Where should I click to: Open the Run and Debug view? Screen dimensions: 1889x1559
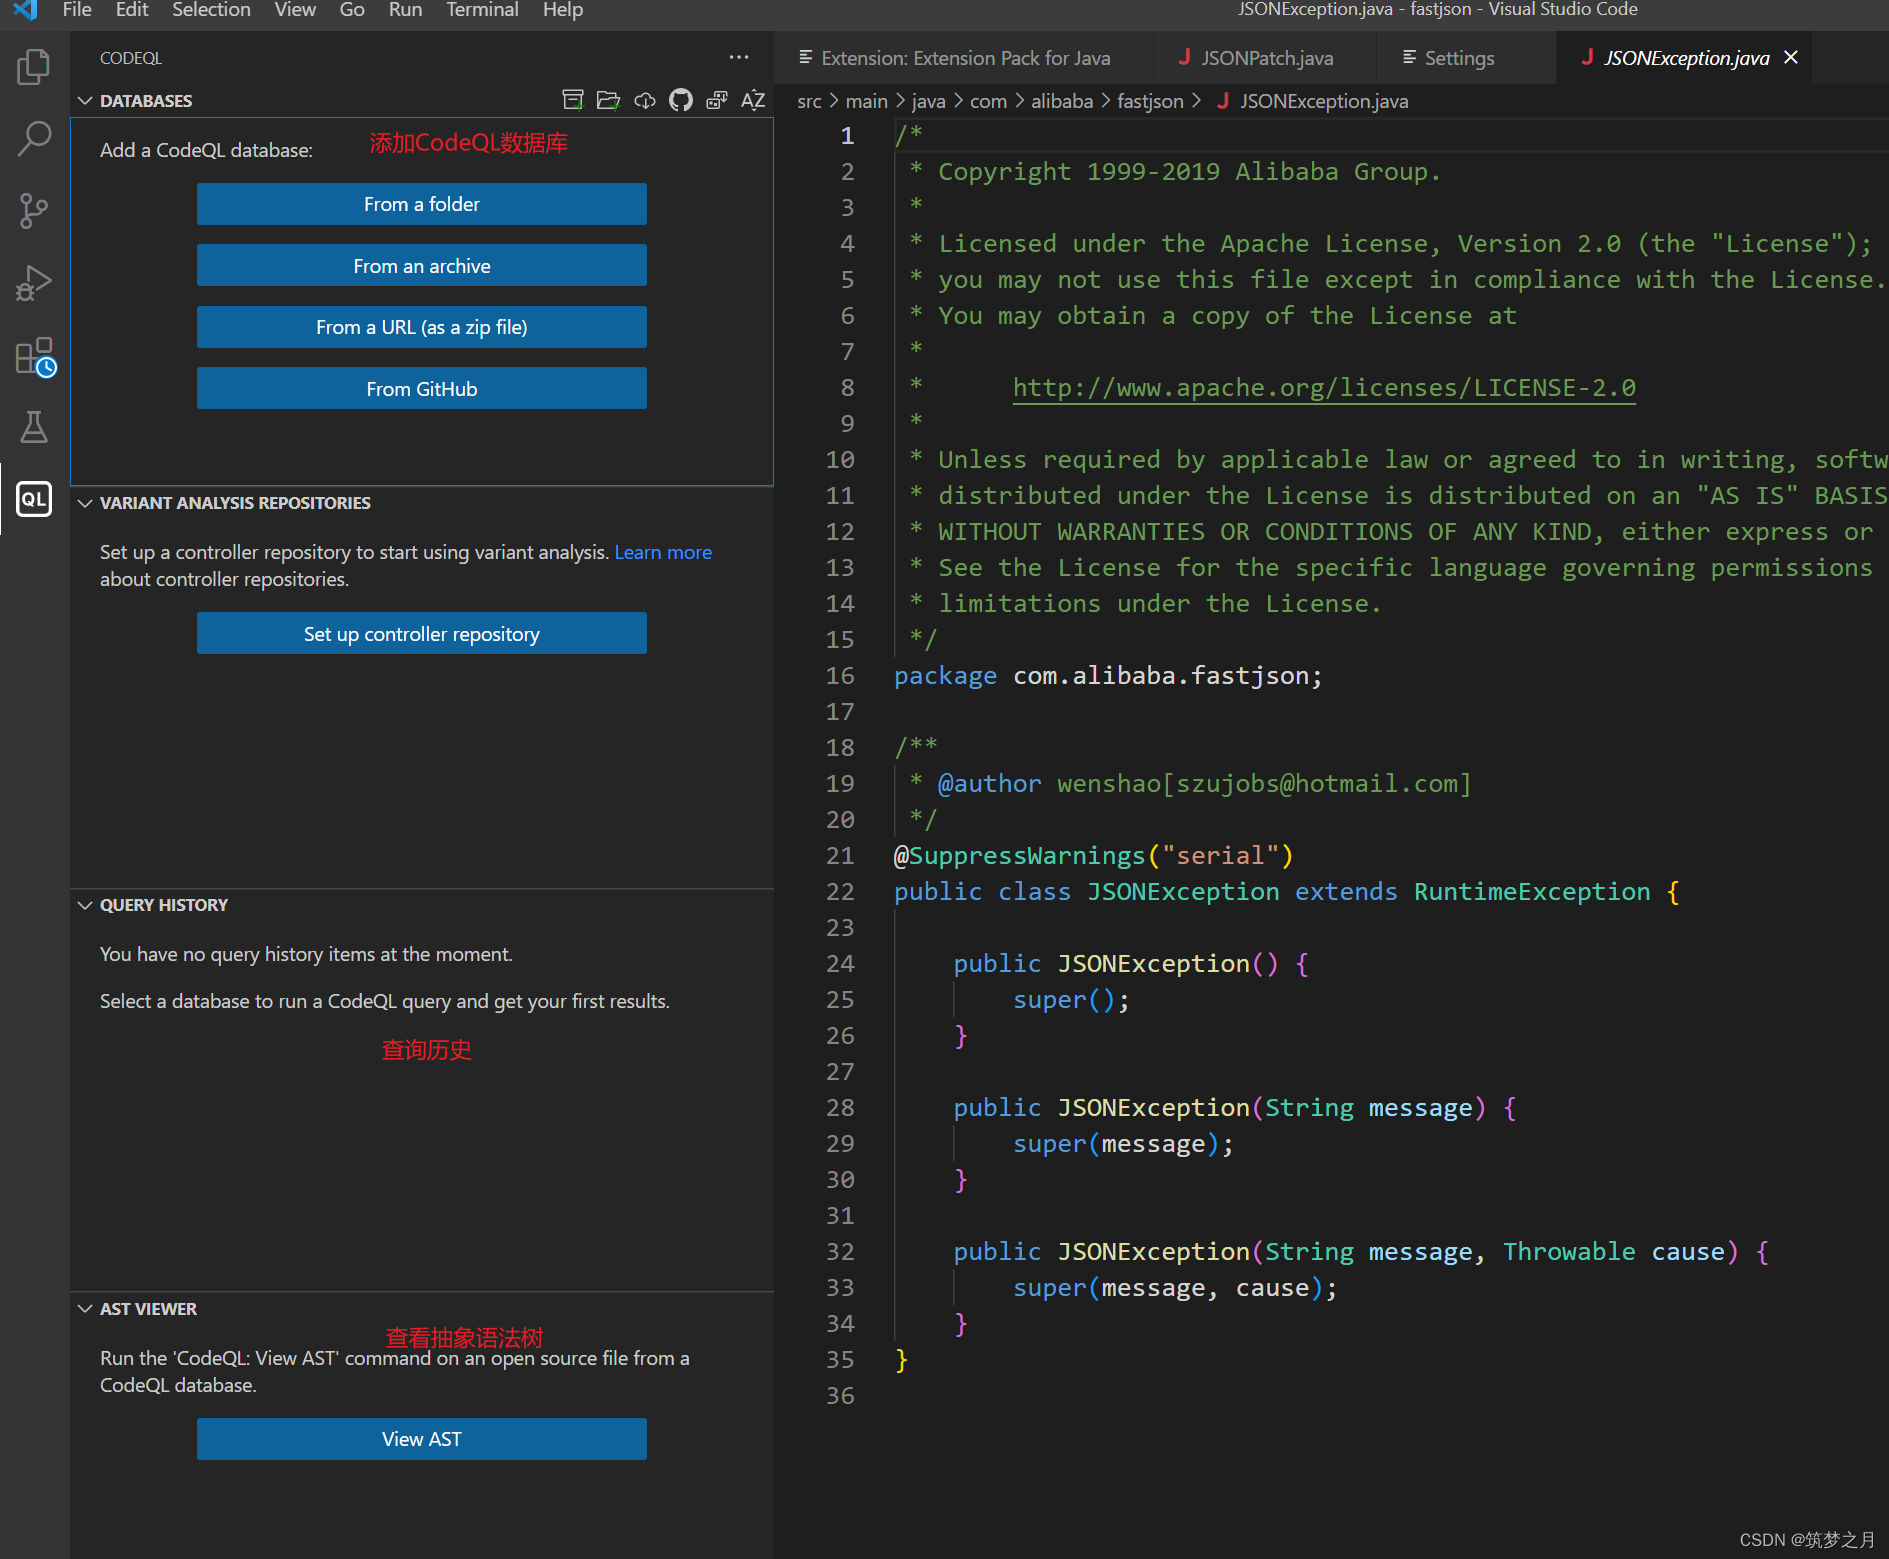coord(34,283)
